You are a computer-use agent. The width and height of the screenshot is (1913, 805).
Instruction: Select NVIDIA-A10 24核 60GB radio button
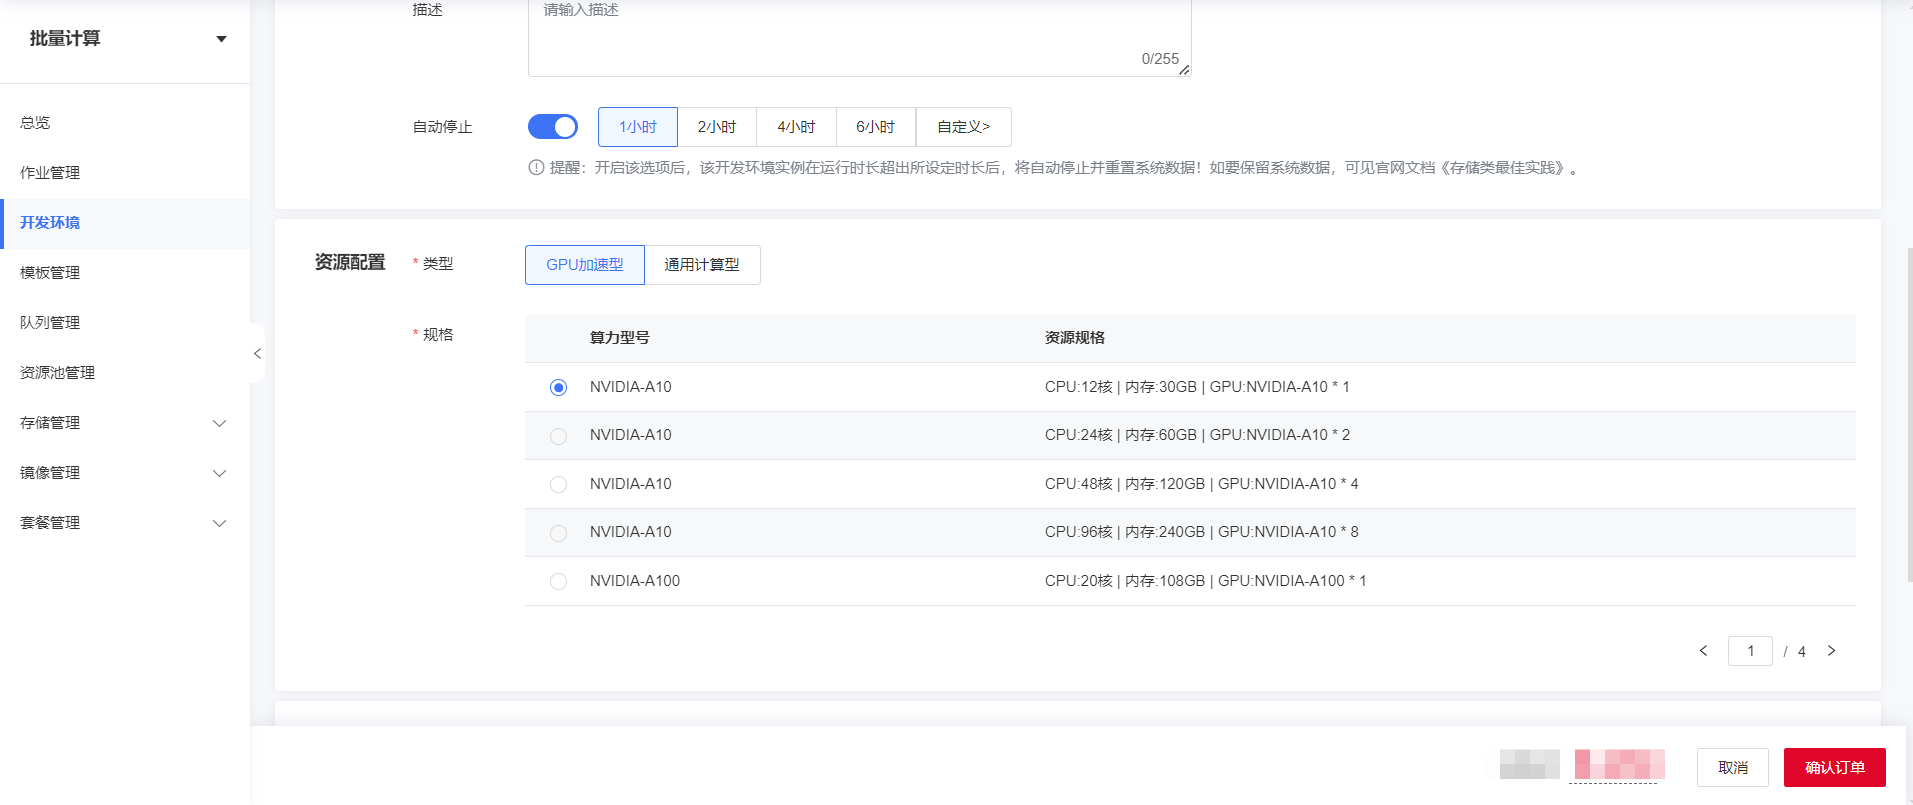tap(558, 436)
